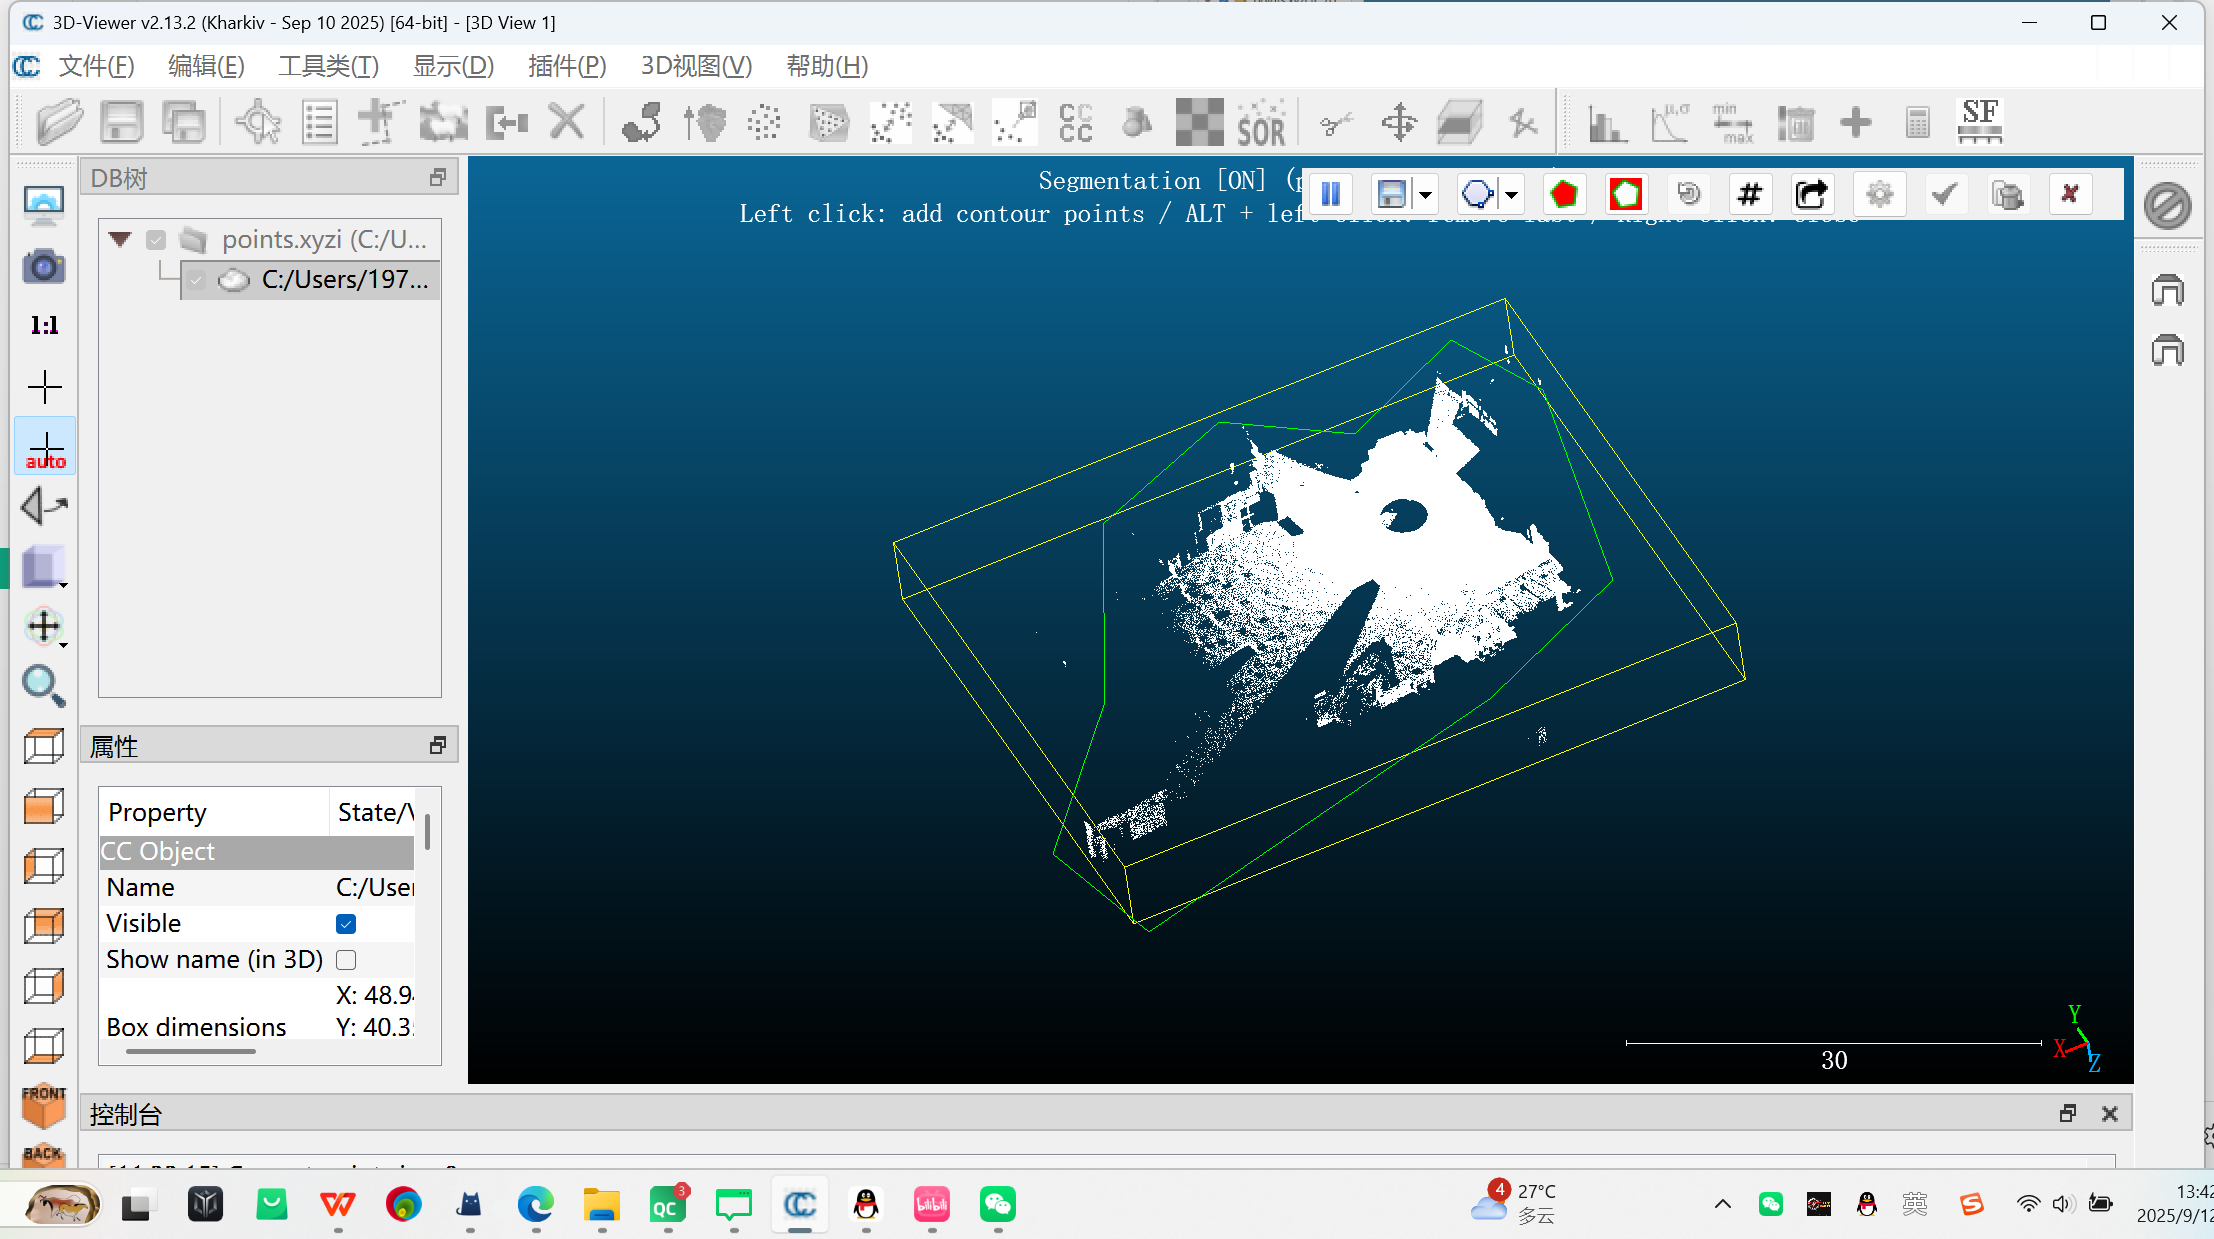
Task: Click the cloud-to-cloud distance CC icon
Action: click(1076, 123)
